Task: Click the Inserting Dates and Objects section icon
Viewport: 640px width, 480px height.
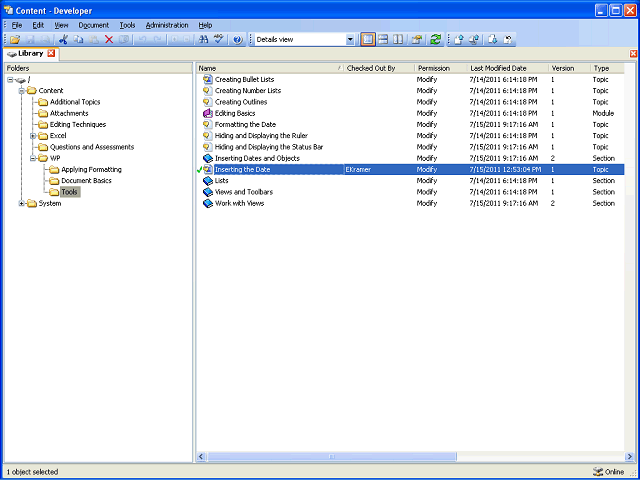Action: [208, 158]
